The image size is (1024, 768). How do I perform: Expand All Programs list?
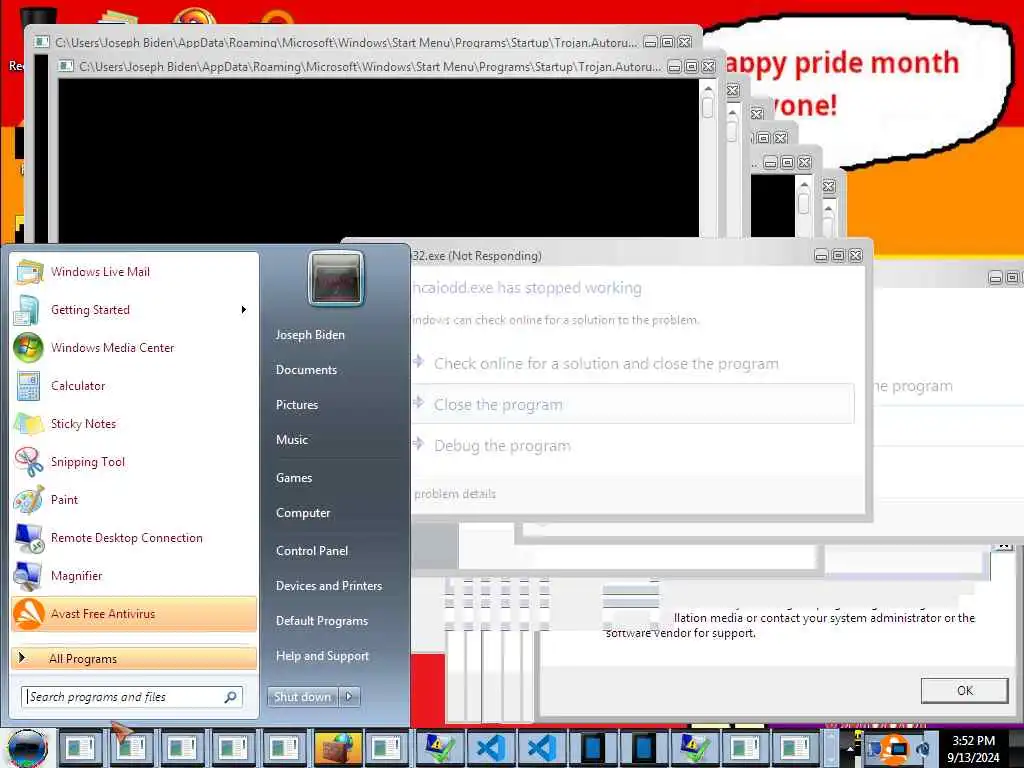(x=134, y=658)
